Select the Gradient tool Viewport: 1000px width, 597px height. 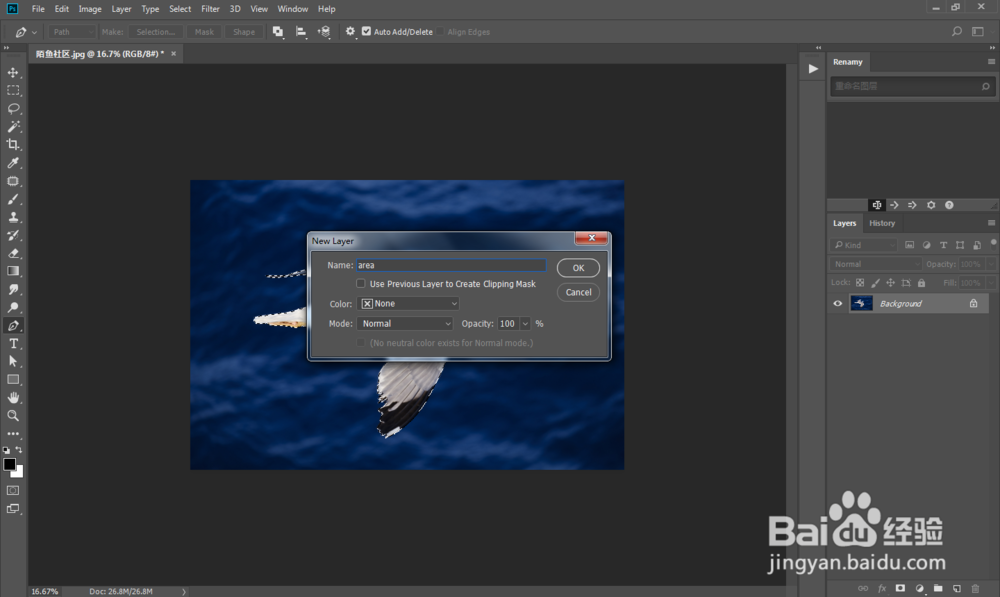point(13,271)
